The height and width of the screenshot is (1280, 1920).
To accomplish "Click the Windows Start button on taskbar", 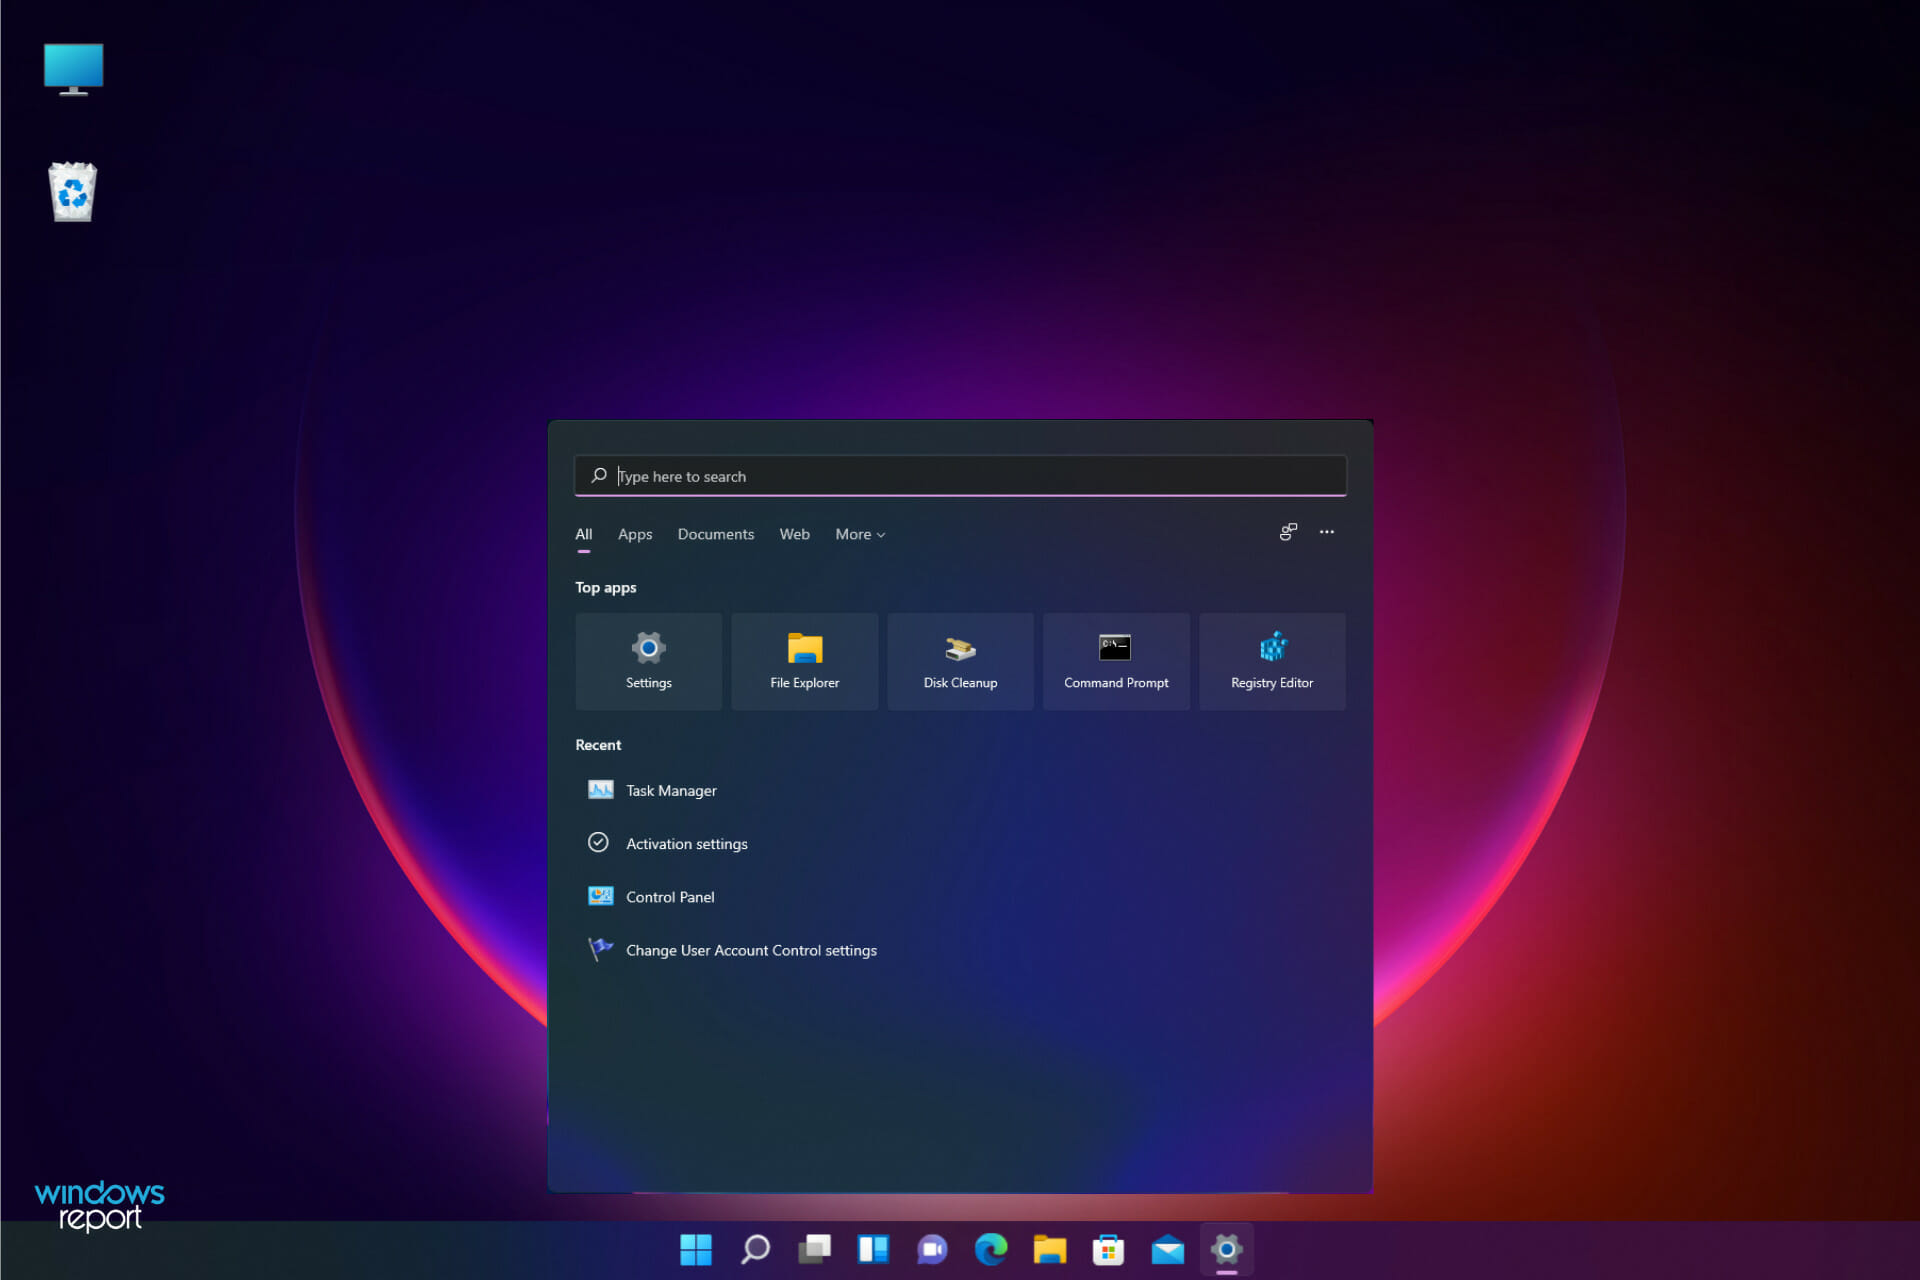I will (696, 1249).
